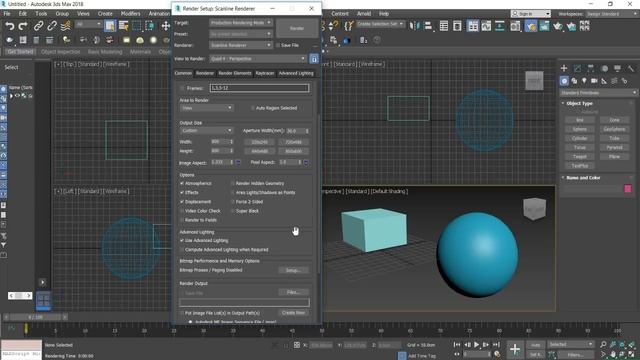Select the Helpers category icon
The image size is (640, 360).
604,81
